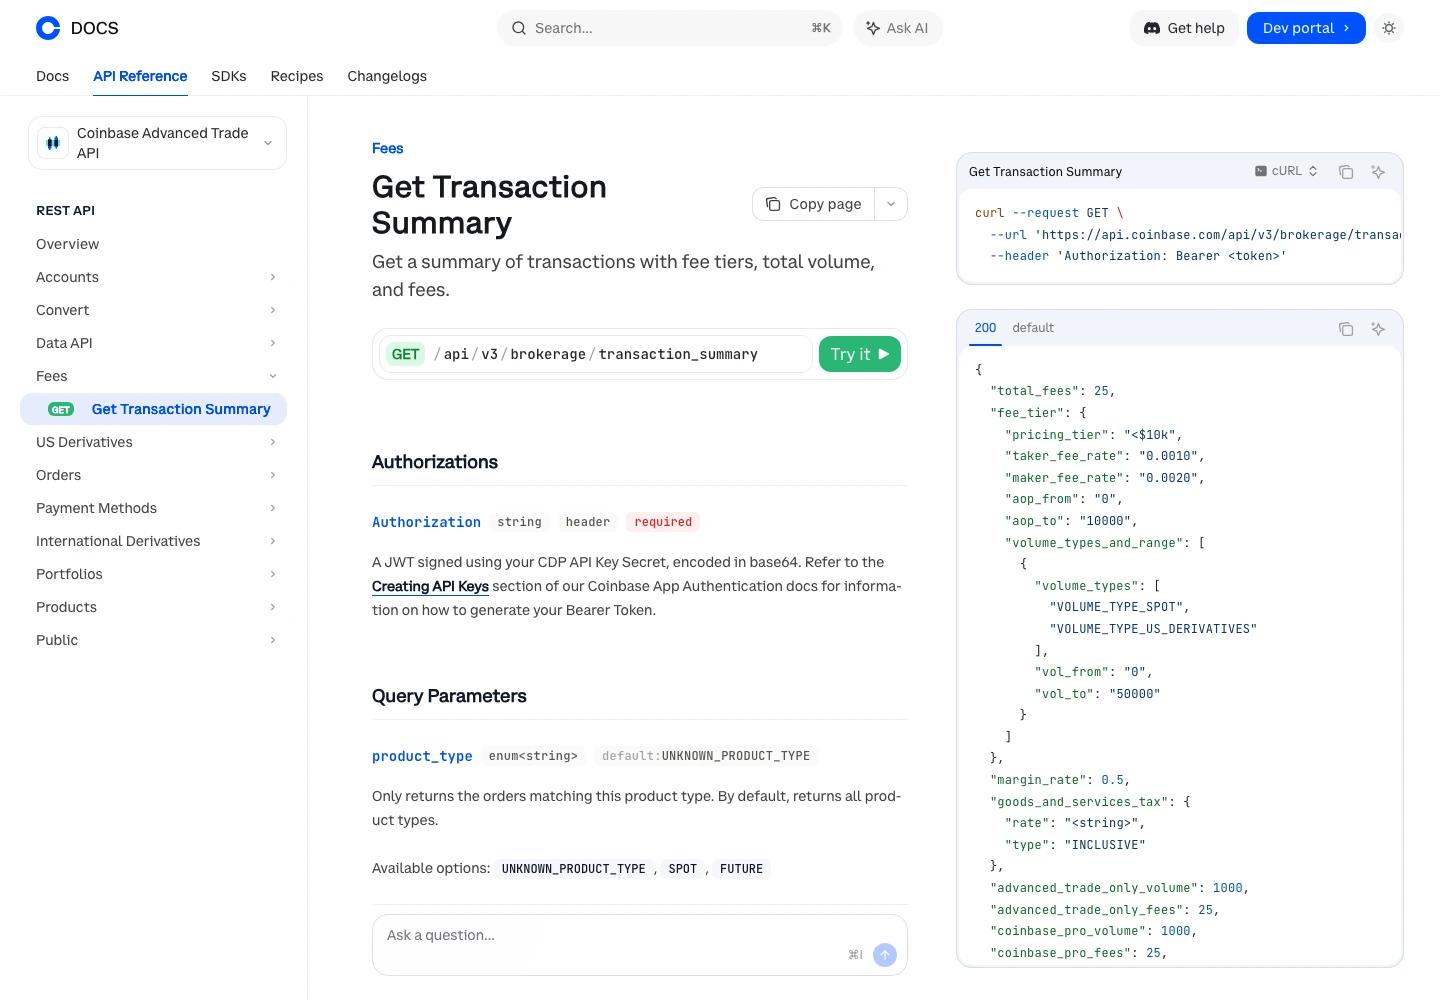This screenshot has height=1000, width=1440.
Task: Click the copy icon in Copy page
Action: [773, 204]
